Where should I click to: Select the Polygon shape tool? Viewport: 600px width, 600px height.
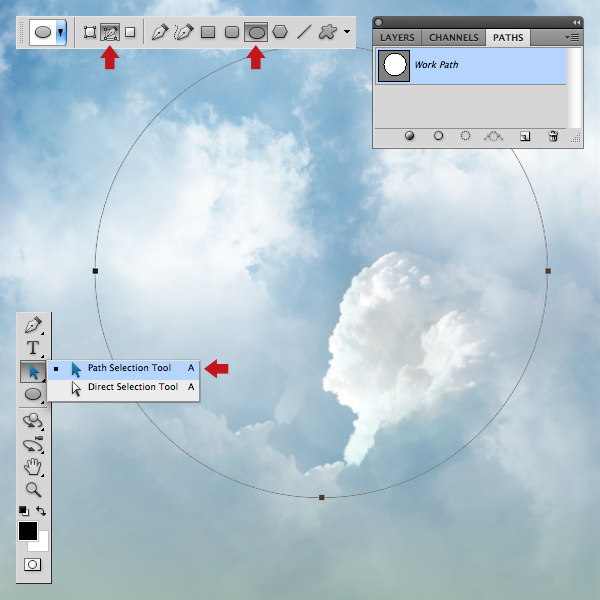[280, 32]
